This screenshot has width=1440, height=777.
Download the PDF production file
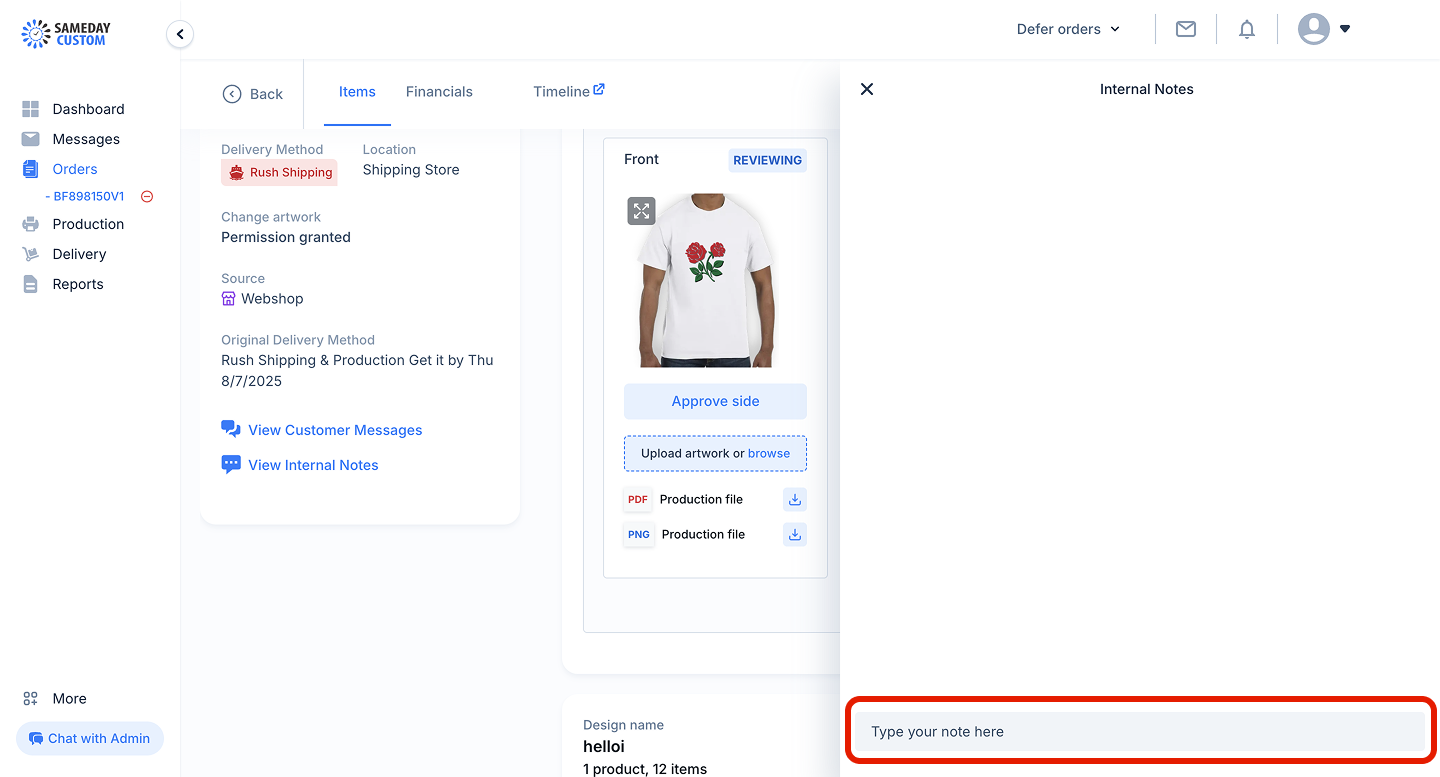[795, 499]
